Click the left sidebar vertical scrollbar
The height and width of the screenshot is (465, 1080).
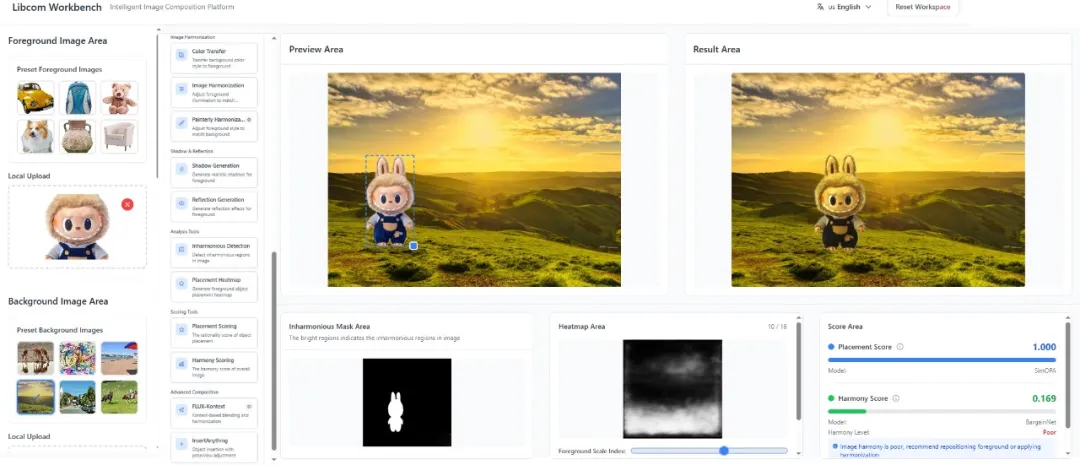tap(157, 107)
